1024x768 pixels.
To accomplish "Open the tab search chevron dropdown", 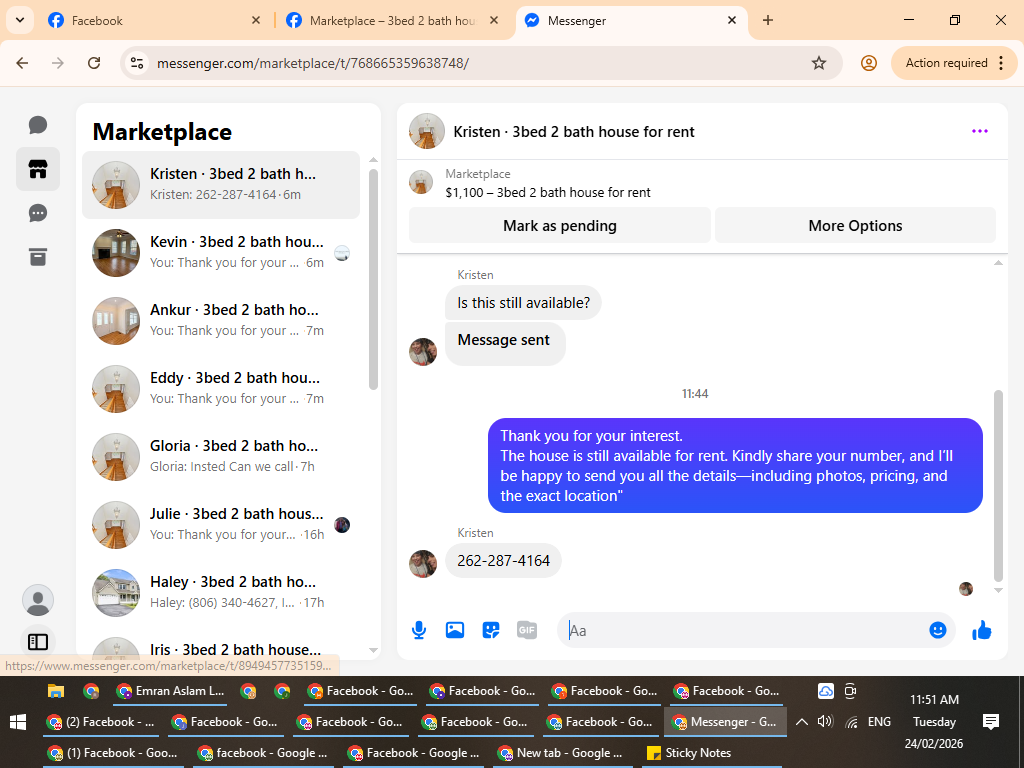I will [x=20, y=20].
